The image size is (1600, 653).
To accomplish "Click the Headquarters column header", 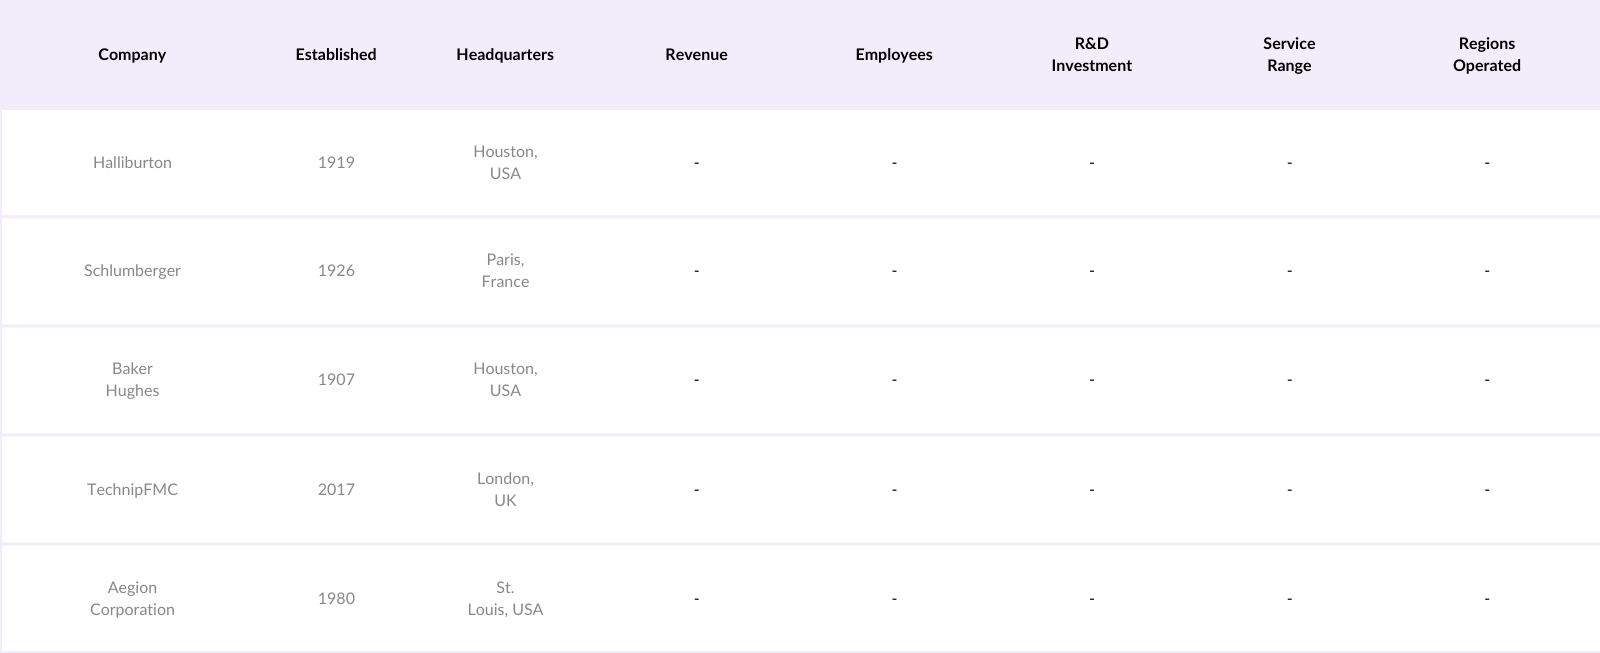I will (x=505, y=55).
